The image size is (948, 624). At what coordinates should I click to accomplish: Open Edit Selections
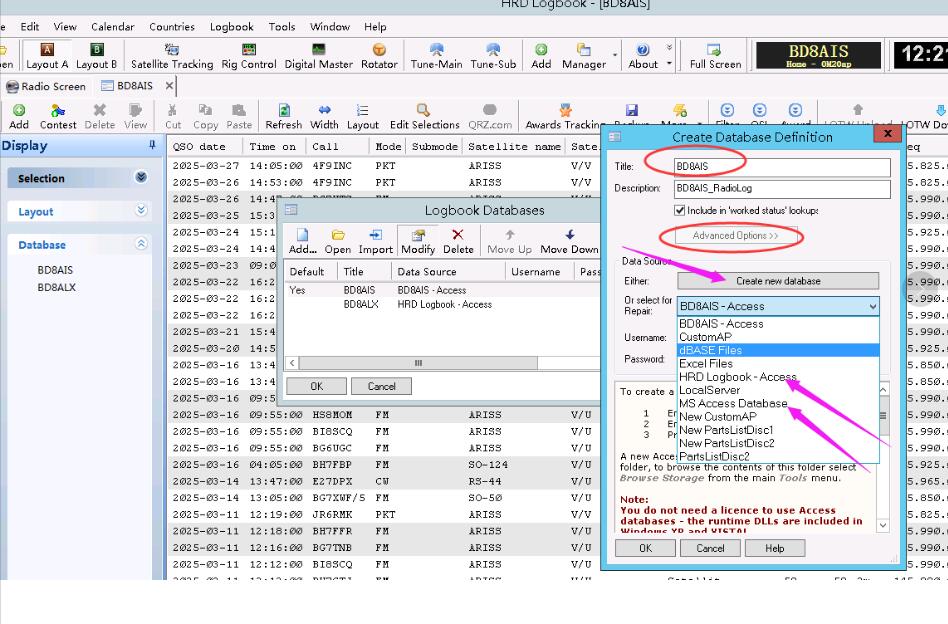pyautogui.click(x=424, y=117)
